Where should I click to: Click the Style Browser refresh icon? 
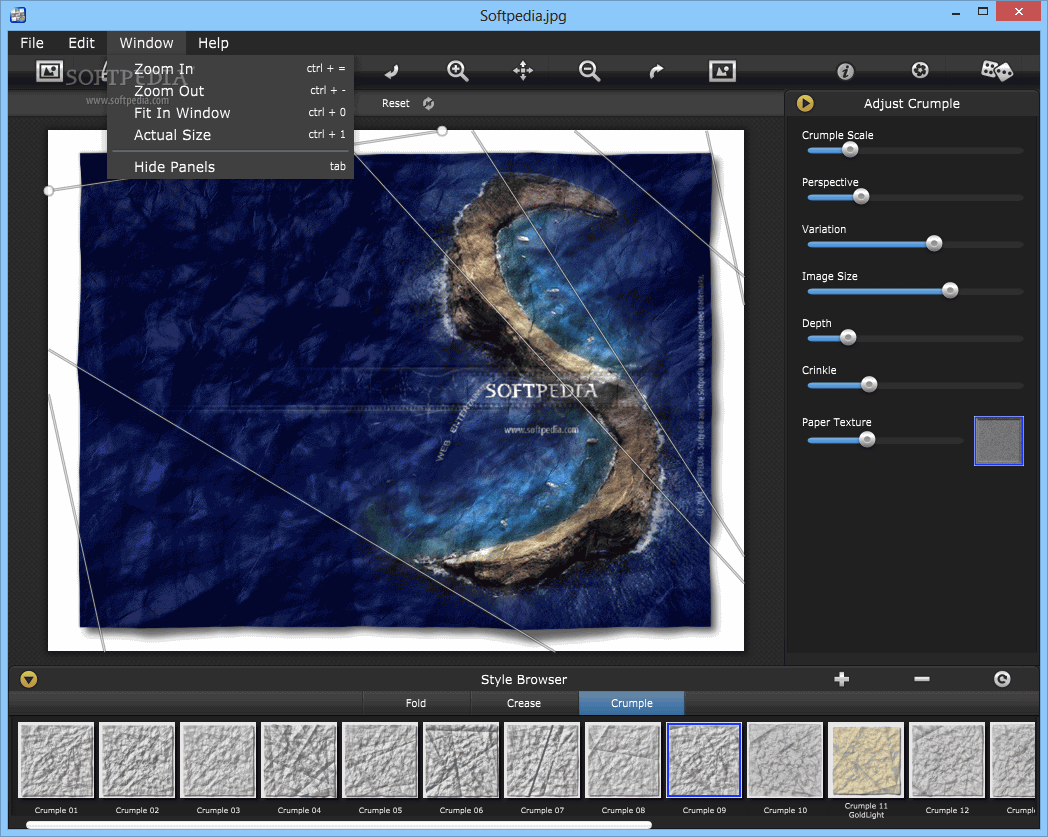coord(1002,679)
